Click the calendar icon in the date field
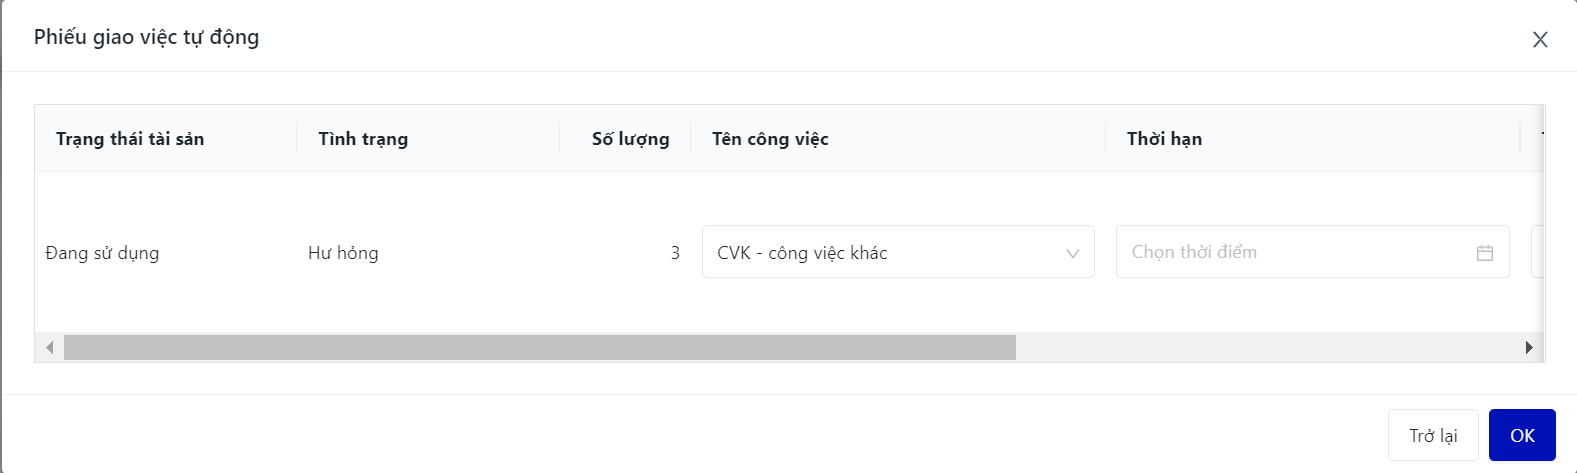The image size is (1577, 473). click(x=1485, y=253)
